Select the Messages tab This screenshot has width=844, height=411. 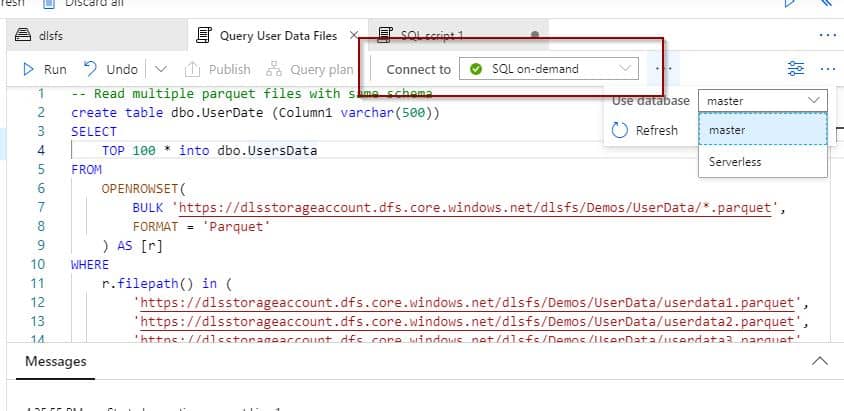(55, 362)
